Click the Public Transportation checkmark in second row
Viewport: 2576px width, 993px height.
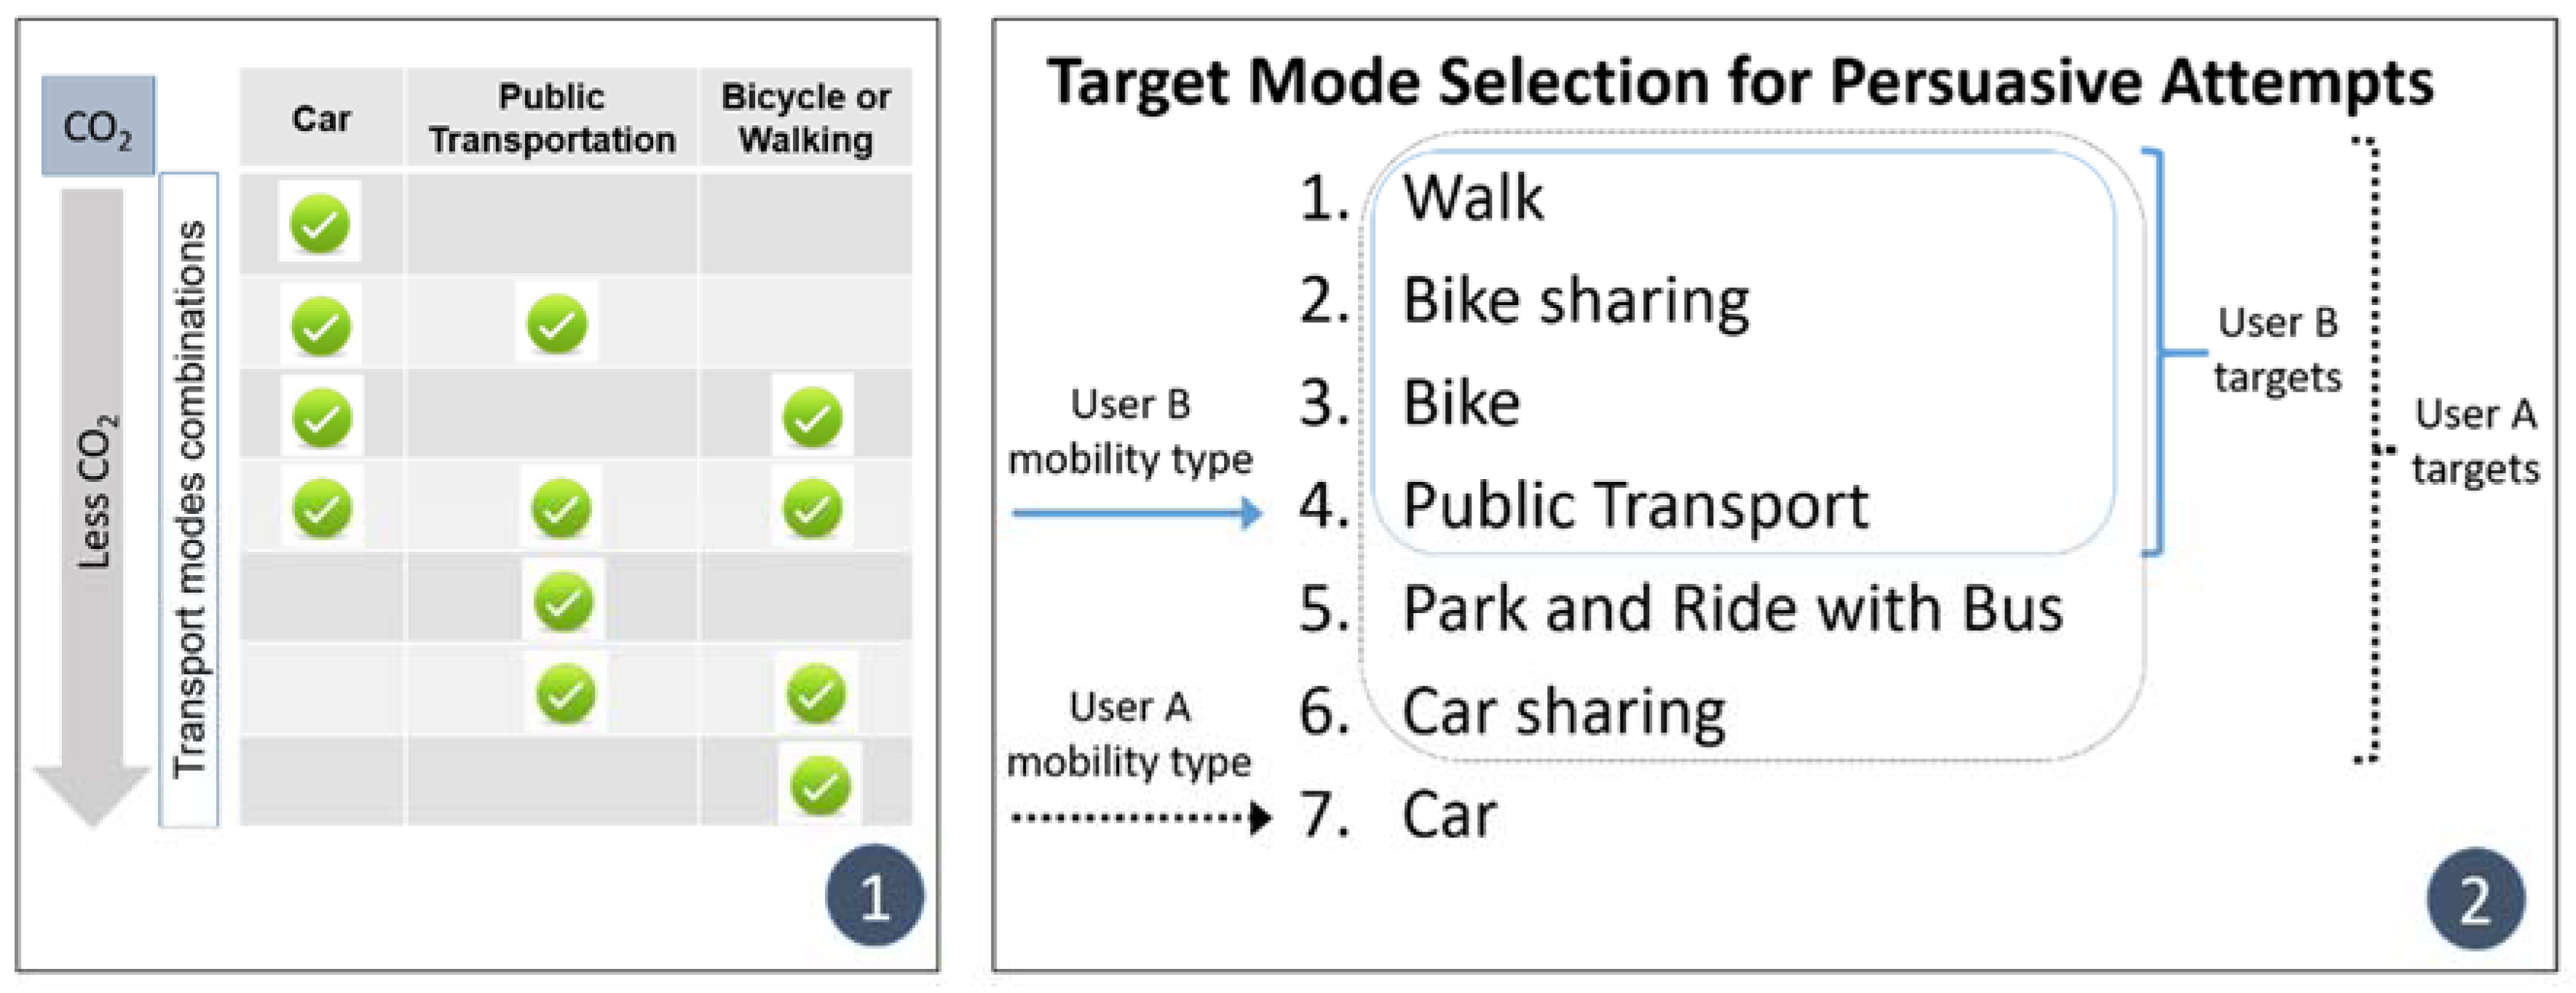pos(557,323)
